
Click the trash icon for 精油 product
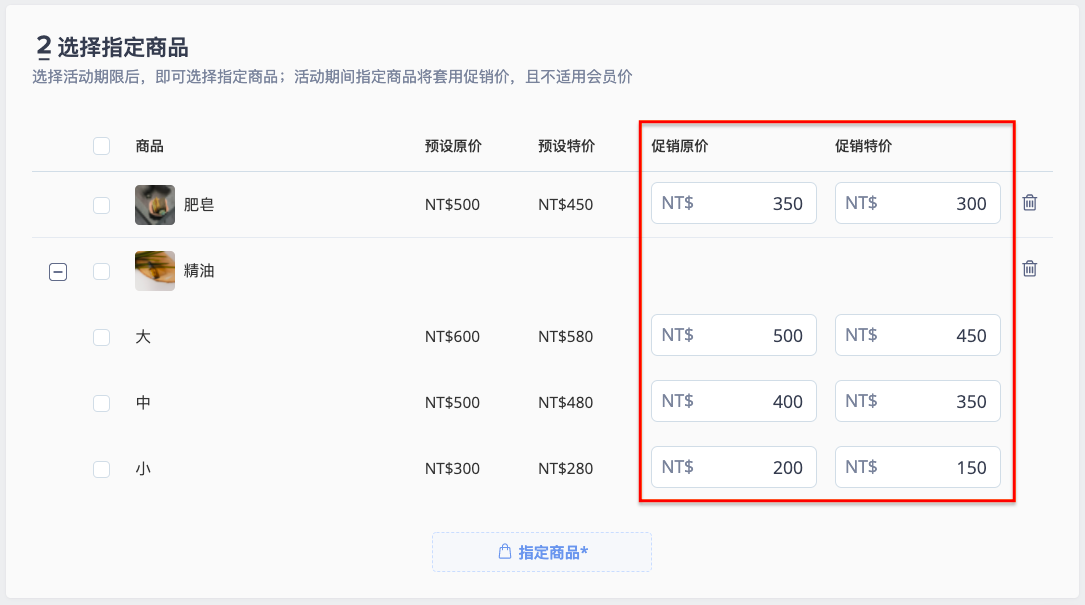click(1030, 268)
